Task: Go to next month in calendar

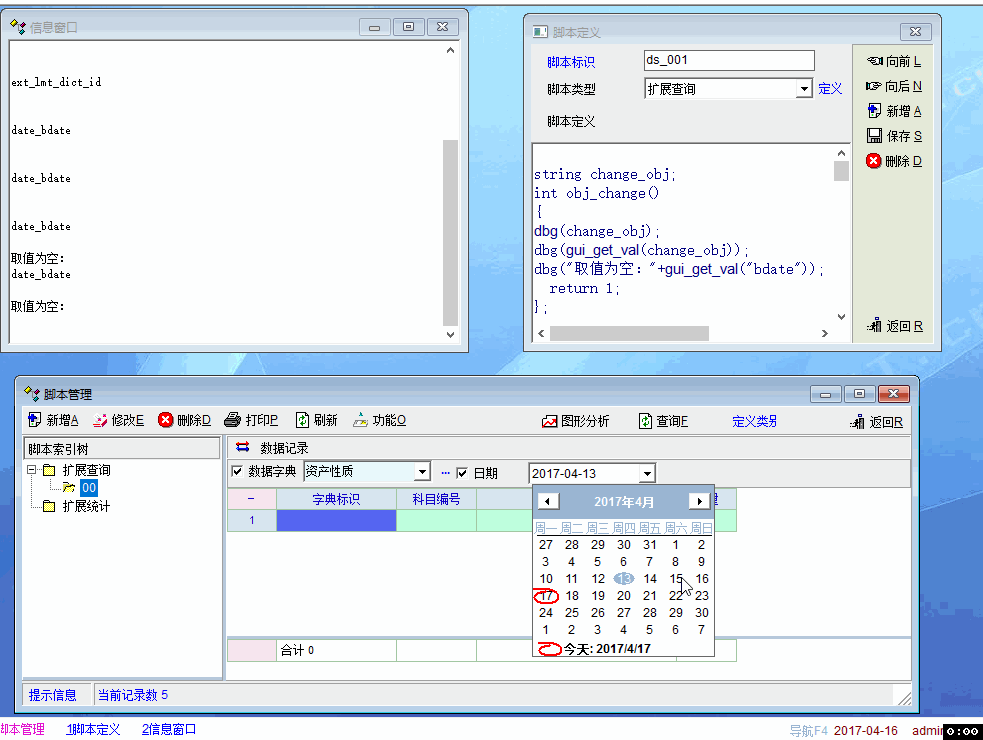Action: [699, 501]
